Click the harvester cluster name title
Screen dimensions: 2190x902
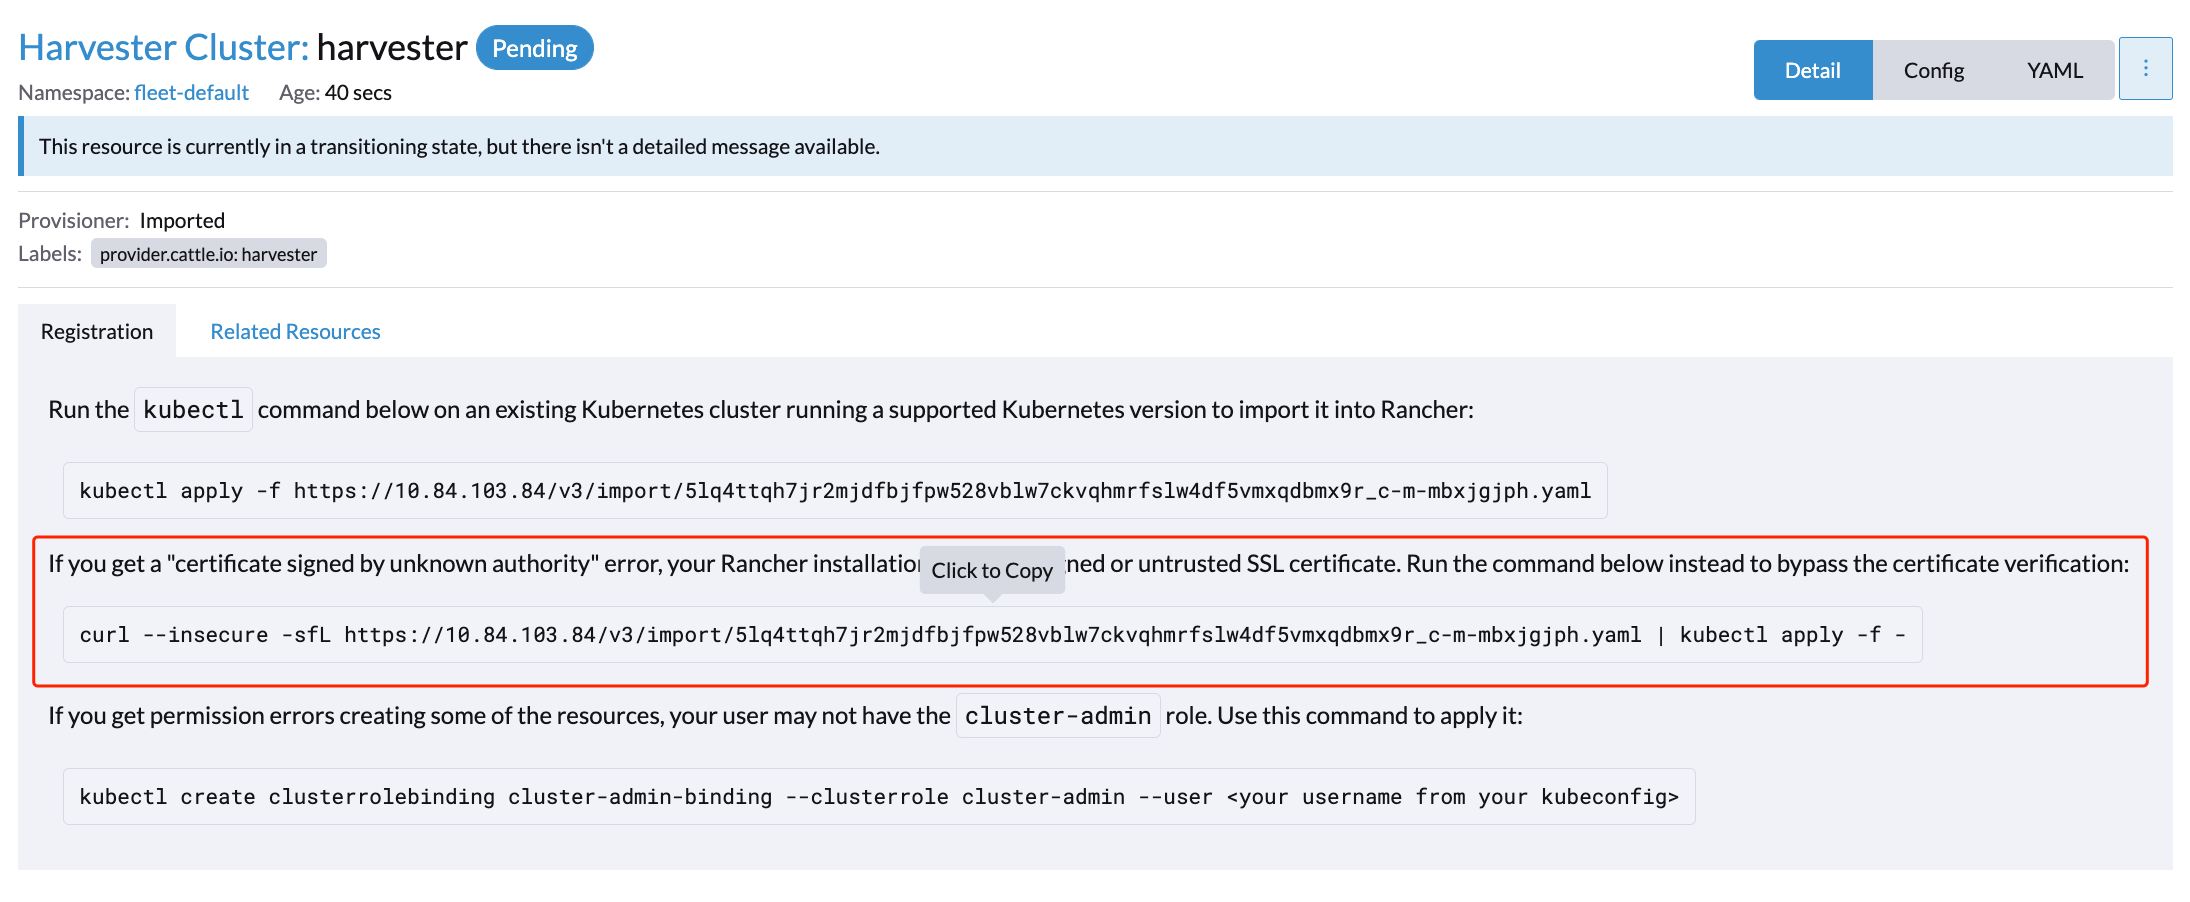[x=392, y=47]
